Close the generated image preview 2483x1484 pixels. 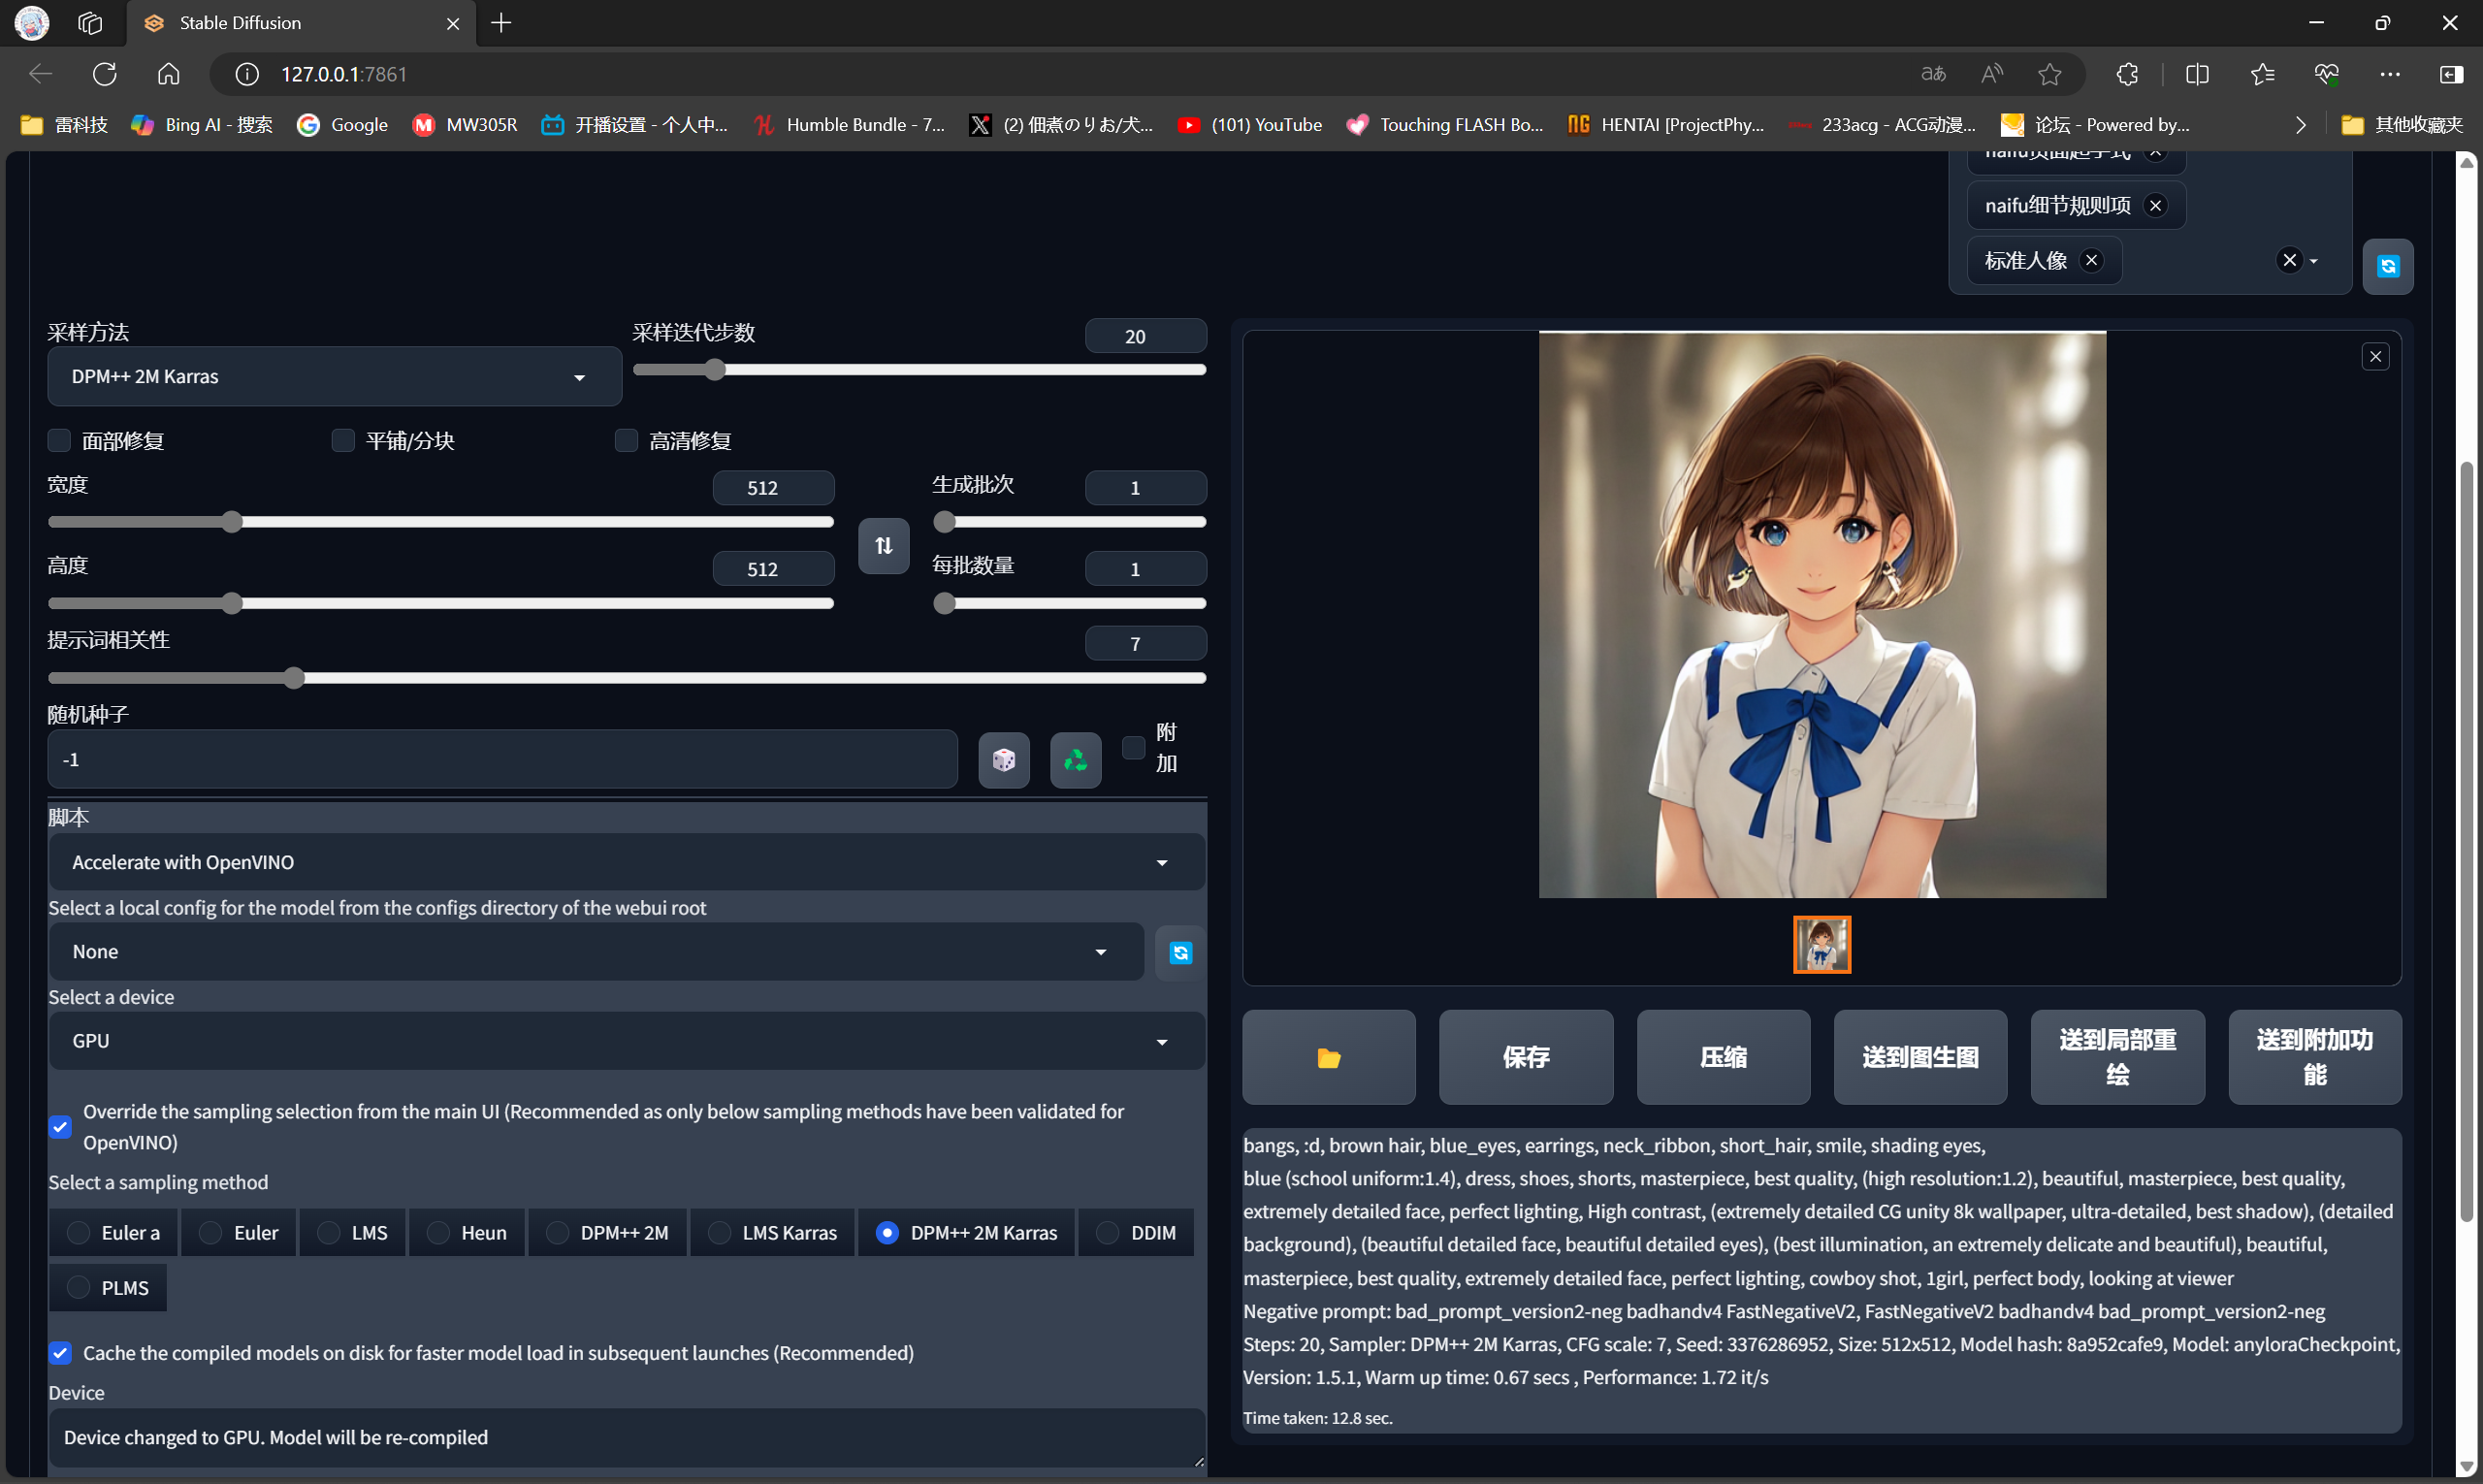click(x=2375, y=357)
